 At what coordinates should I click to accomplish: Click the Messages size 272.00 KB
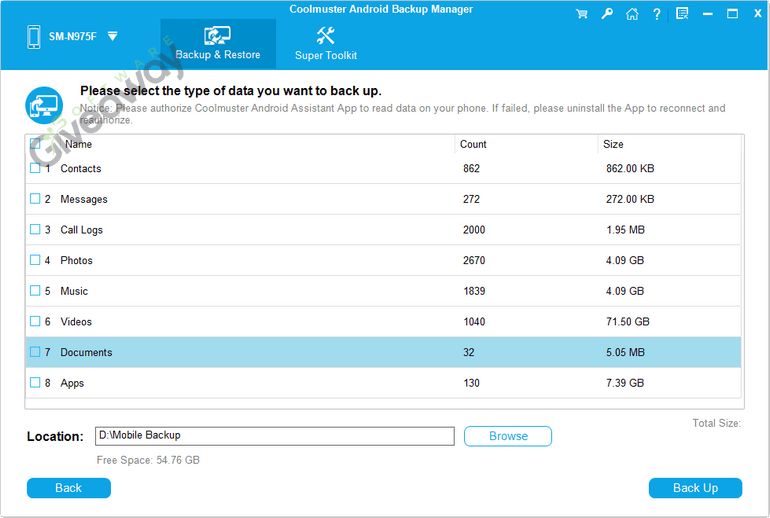point(630,199)
